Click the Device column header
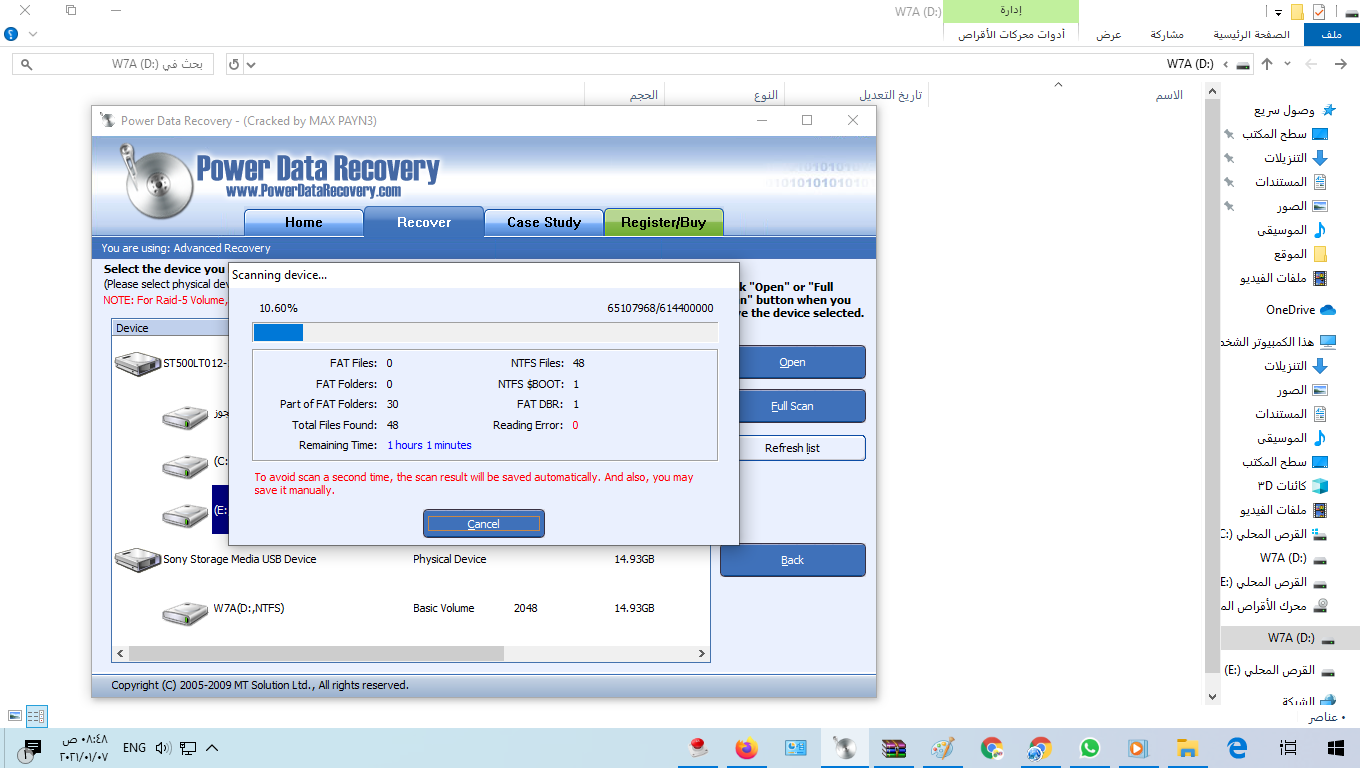The width and height of the screenshot is (1360, 768). point(170,328)
